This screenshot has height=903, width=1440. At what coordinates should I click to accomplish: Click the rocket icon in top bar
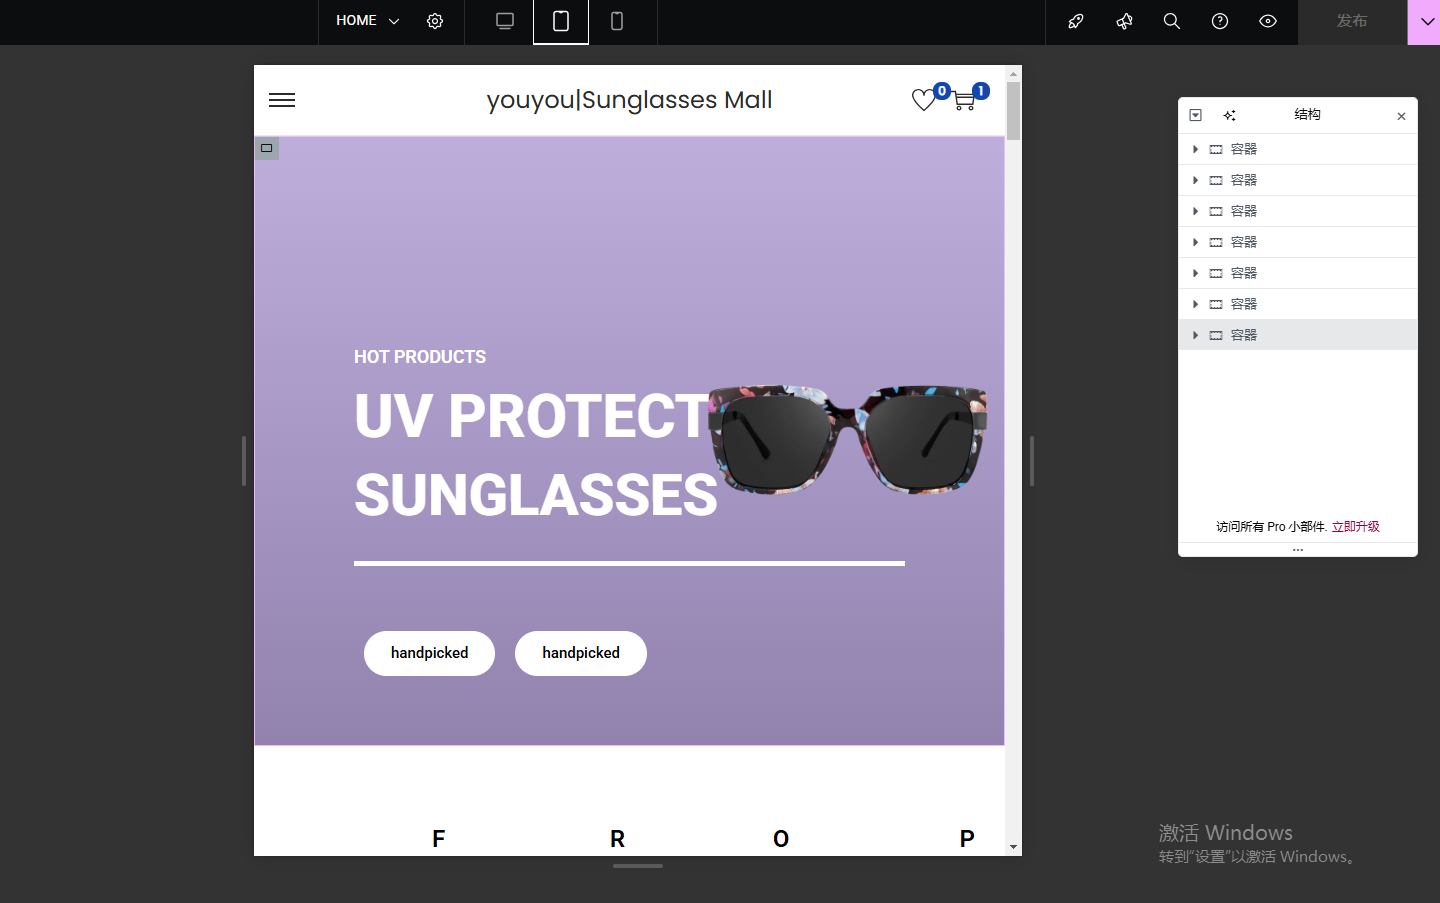click(1076, 21)
